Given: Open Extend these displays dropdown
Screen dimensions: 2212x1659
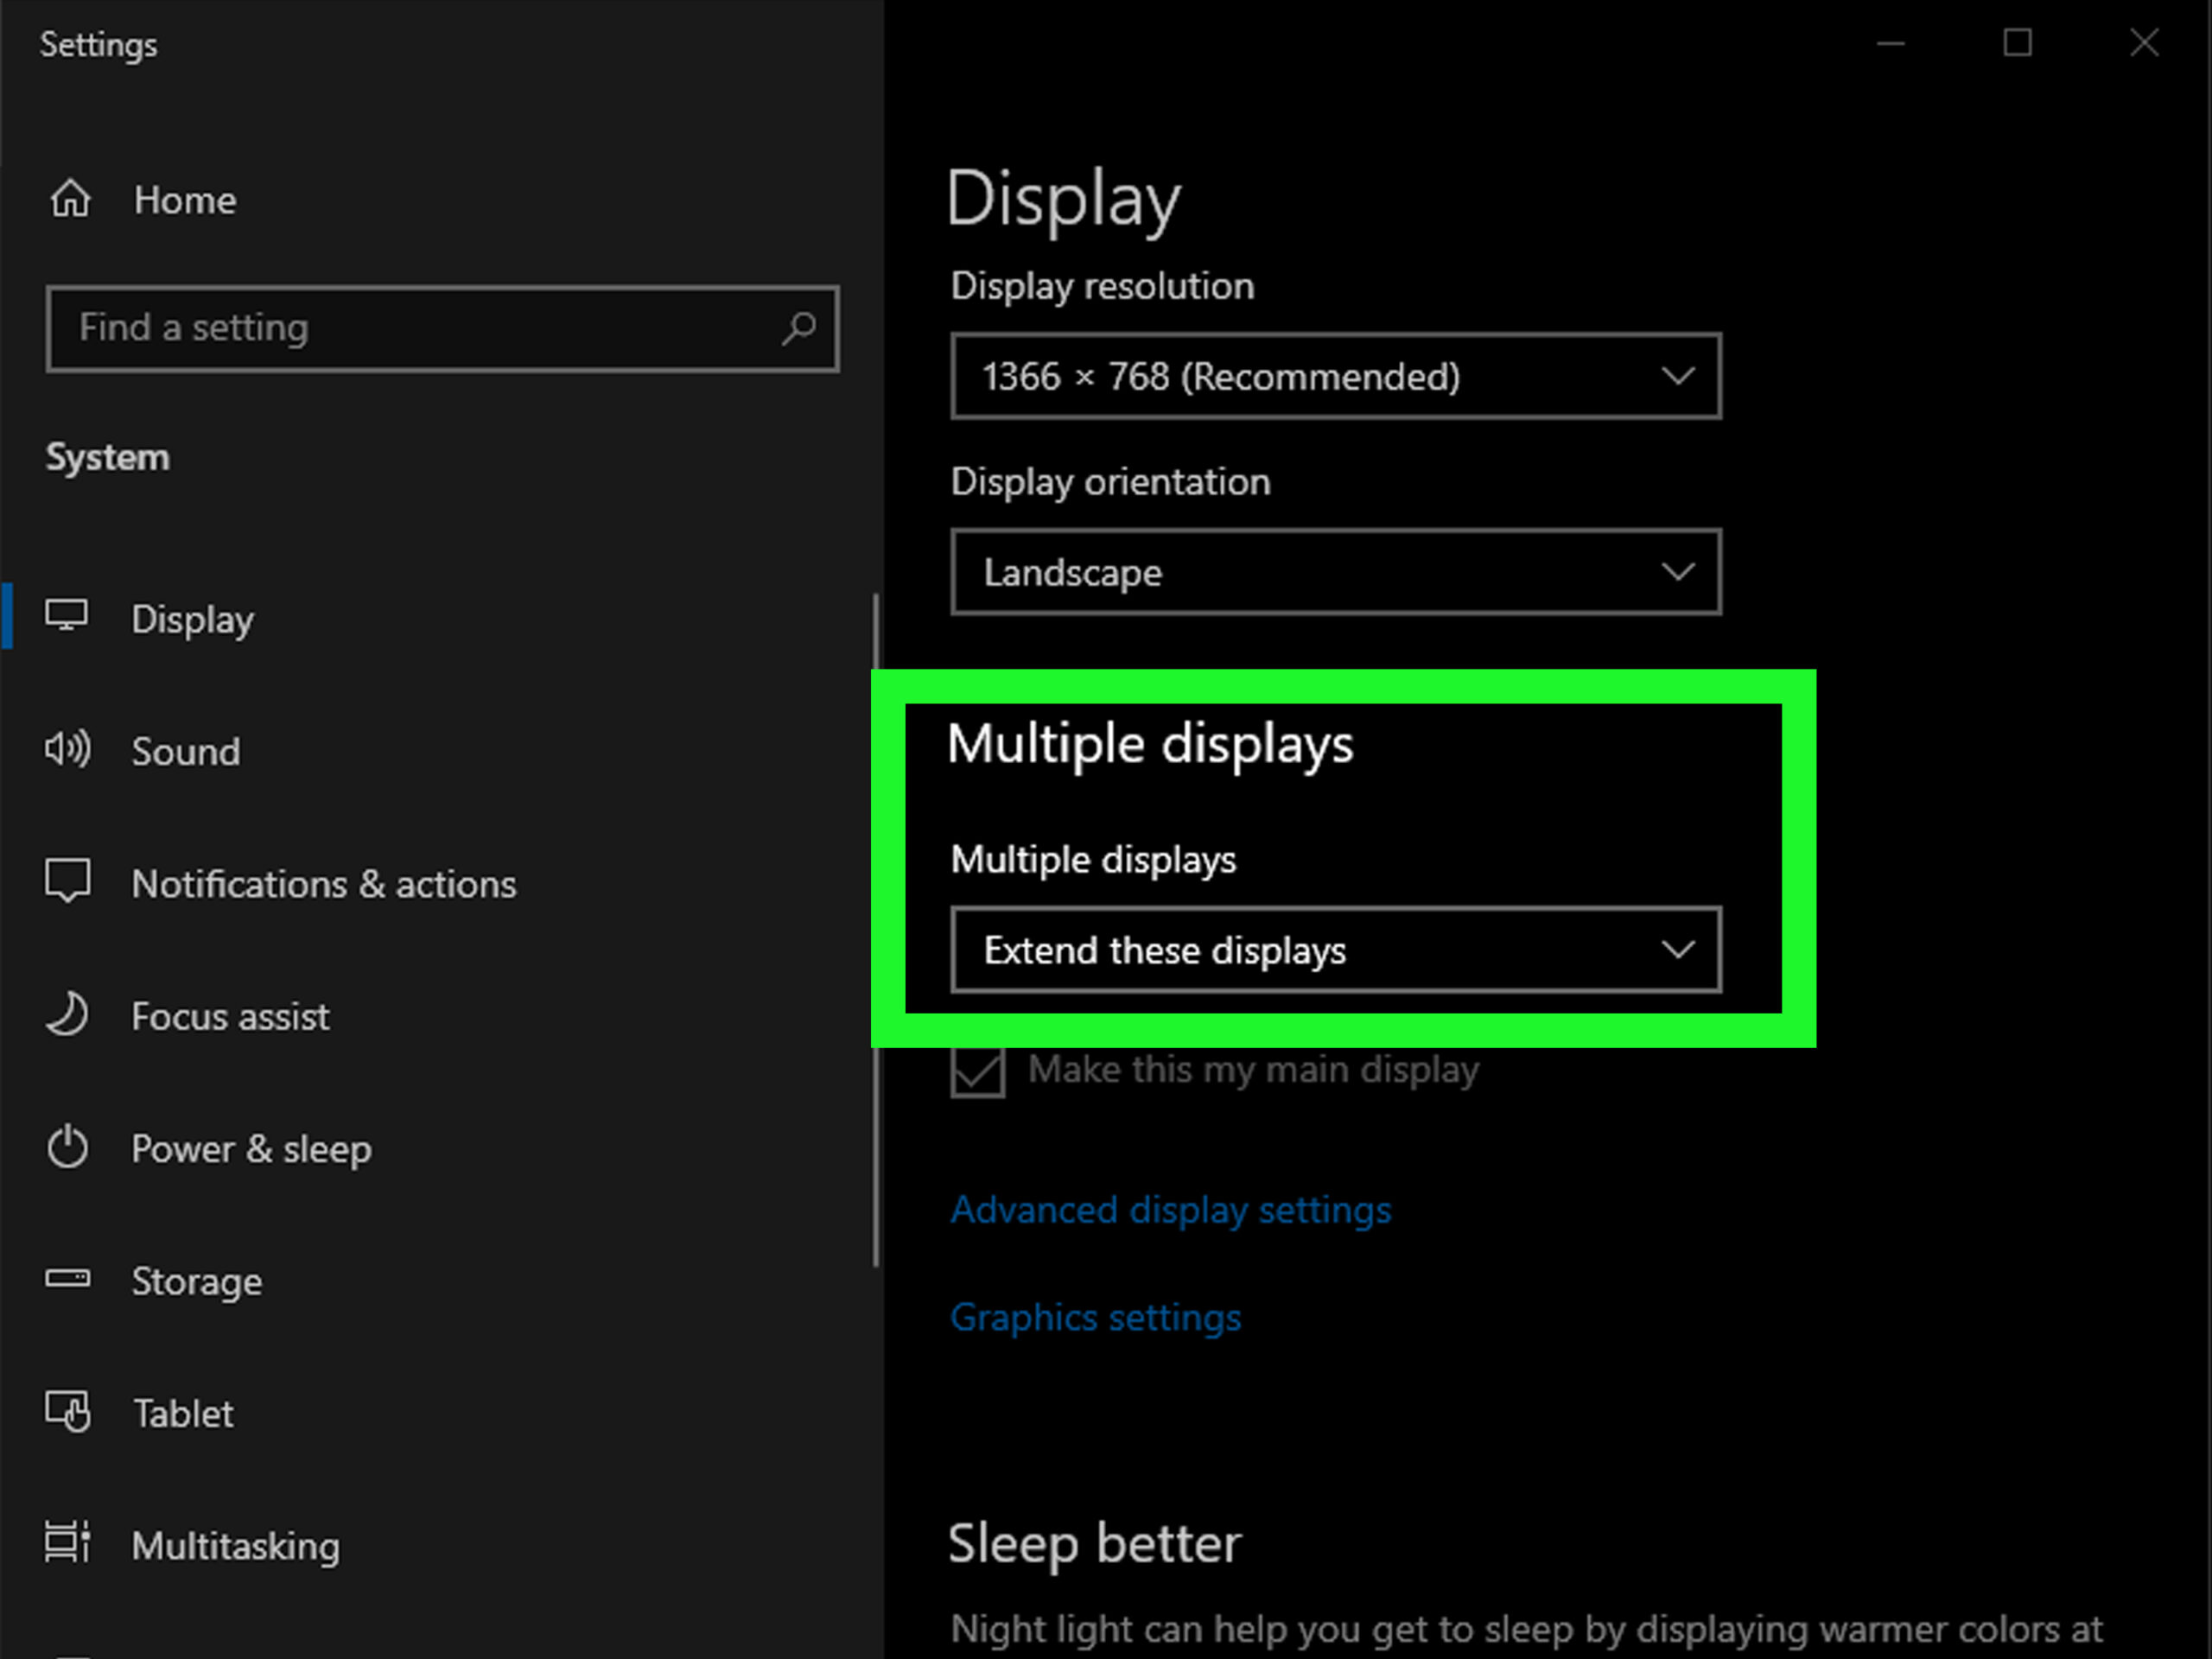Looking at the screenshot, I should pos(1335,949).
